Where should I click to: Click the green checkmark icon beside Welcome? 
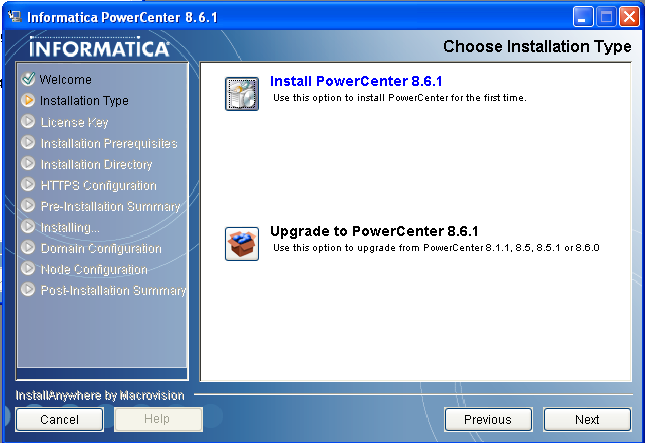[x=28, y=79]
